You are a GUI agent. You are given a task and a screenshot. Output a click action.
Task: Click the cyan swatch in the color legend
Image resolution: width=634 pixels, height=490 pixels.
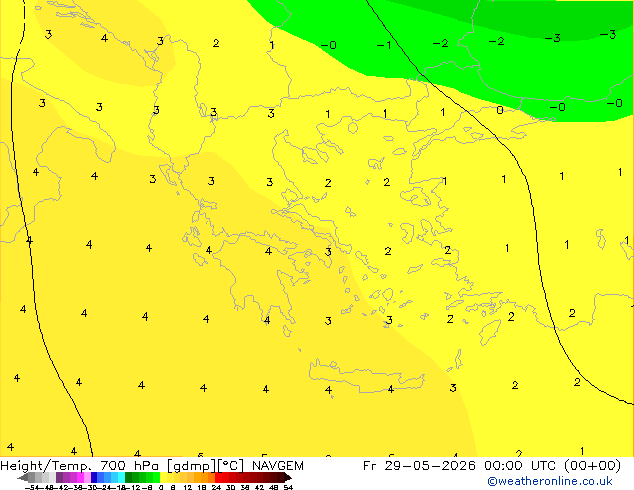[x=121, y=478]
